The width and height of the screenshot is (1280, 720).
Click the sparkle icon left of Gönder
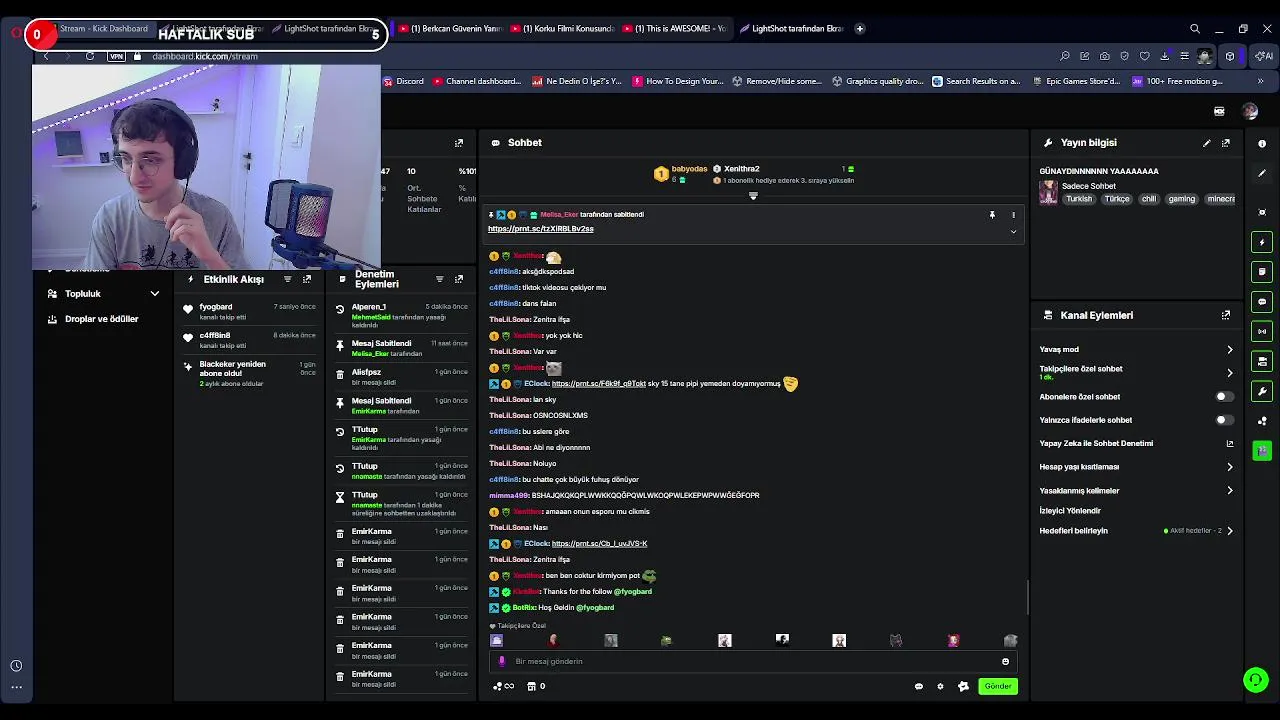963,686
